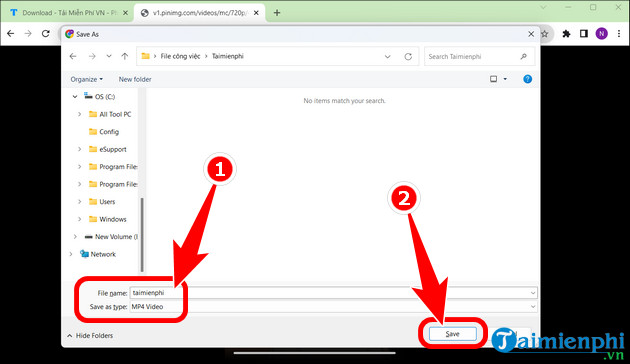Select the New Volume drive

tap(110, 237)
